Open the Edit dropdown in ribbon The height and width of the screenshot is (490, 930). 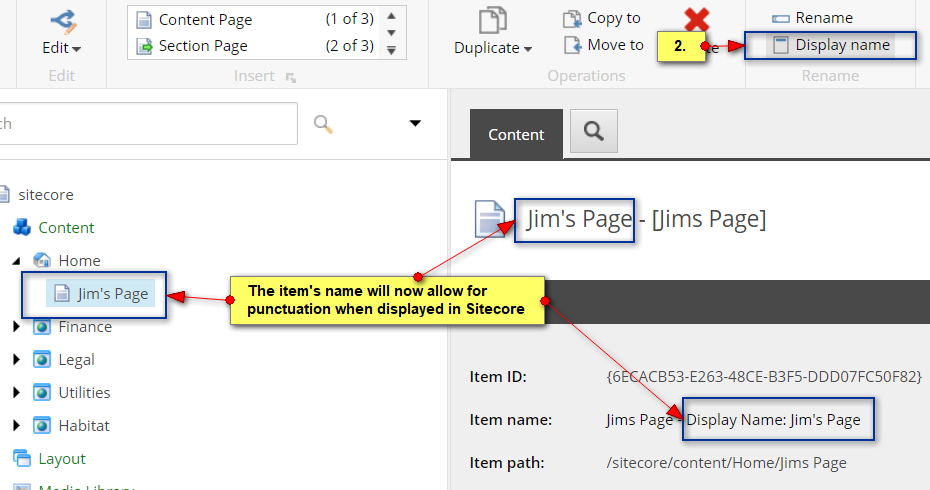click(62, 48)
